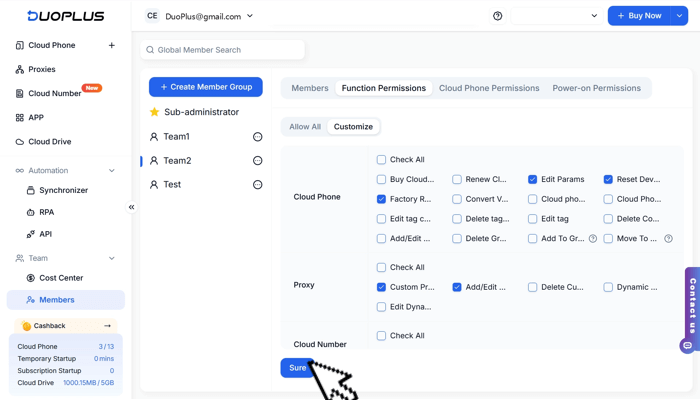Open the Power-on Permissions tab

[x=596, y=88]
